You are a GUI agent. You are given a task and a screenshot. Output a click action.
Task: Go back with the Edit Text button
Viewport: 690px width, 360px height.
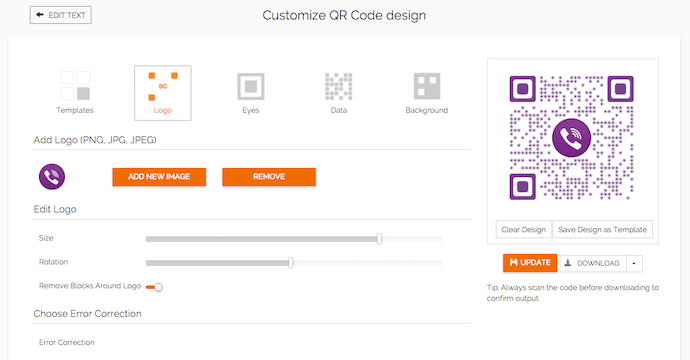click(61, 15)
